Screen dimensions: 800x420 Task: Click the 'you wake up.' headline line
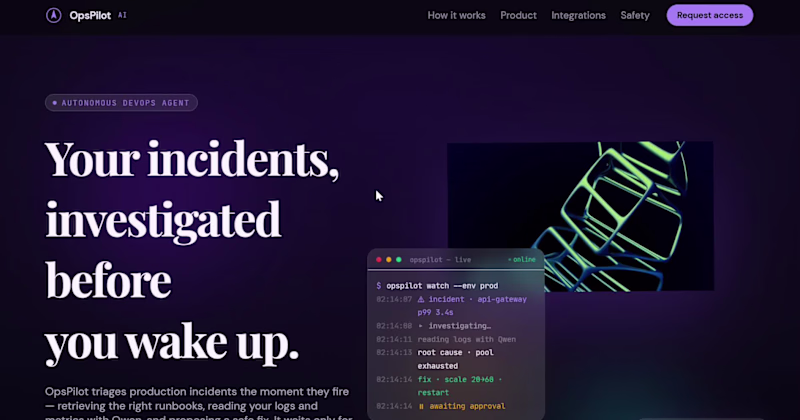pos(172,343)
